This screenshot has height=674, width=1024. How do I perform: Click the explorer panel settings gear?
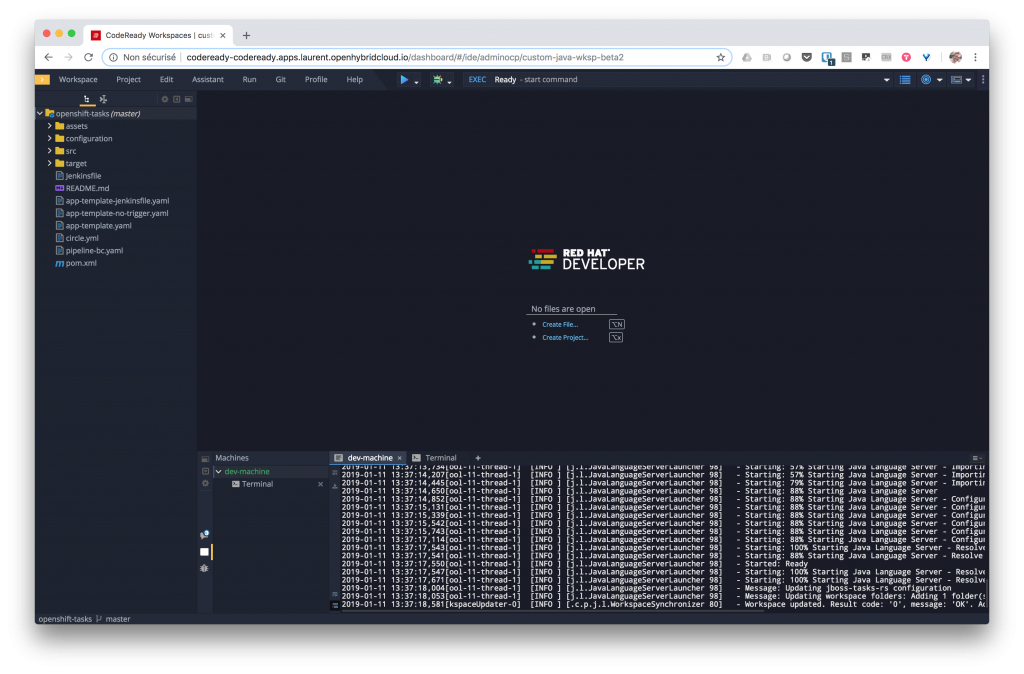[165, 99]
